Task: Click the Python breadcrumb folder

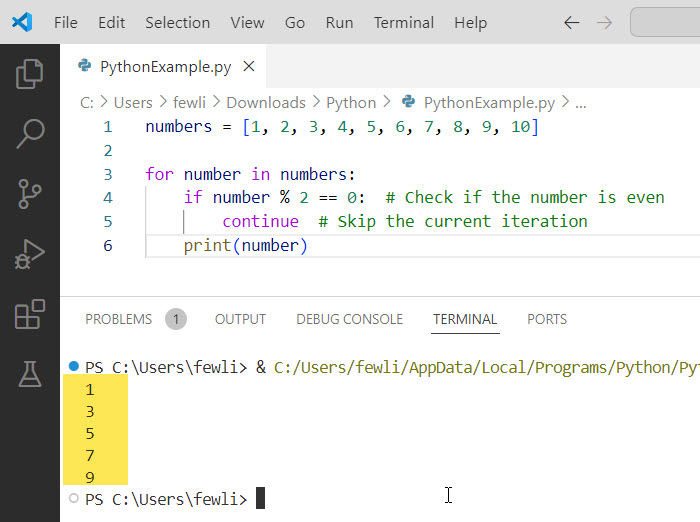Action: pyautogui.click(x=351, y=103)
